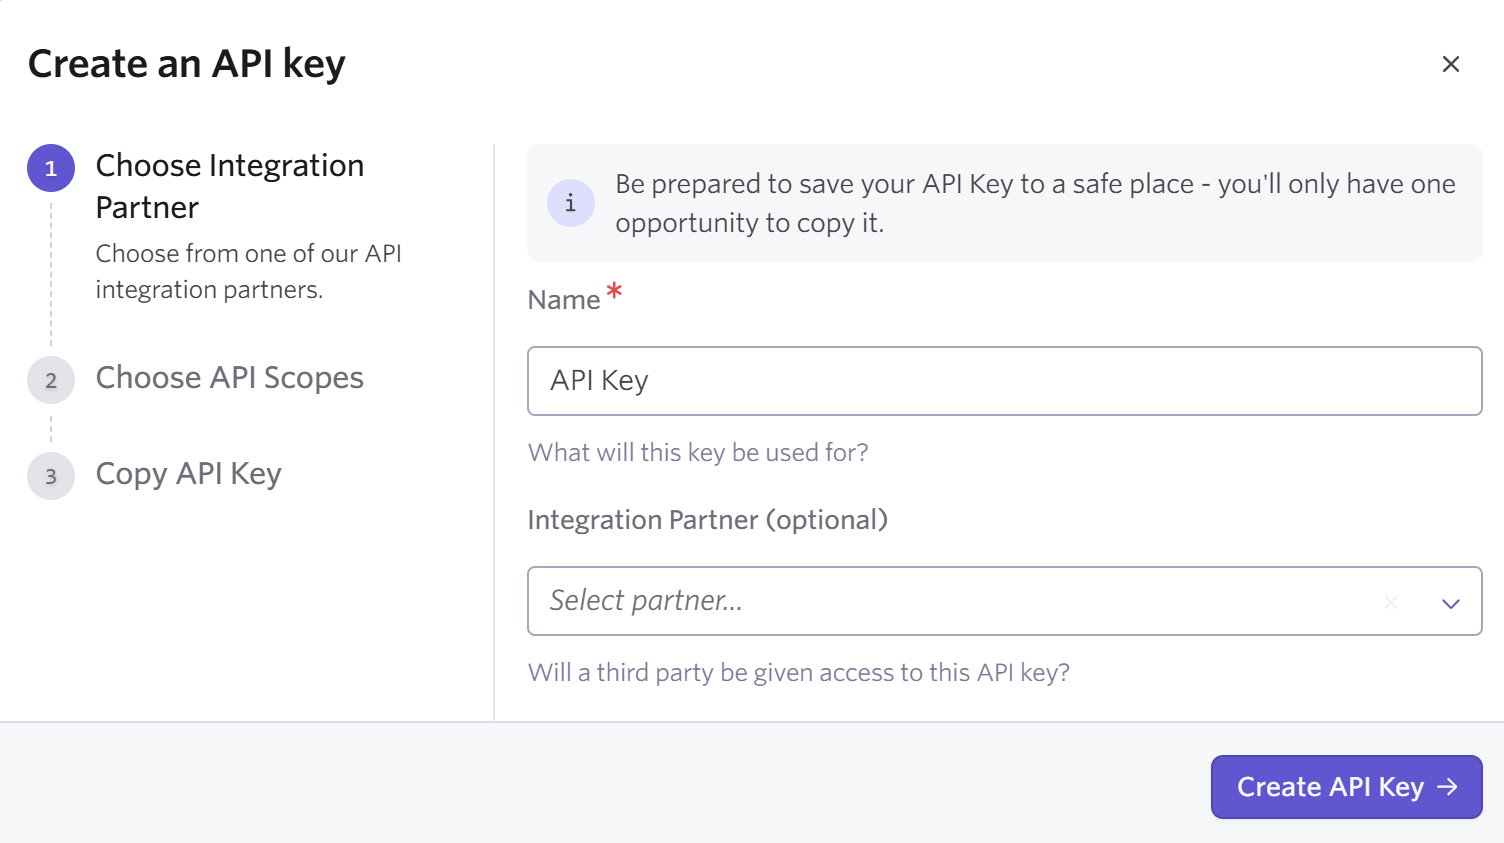The height and width of the screenshot is (843, 1504).
Task: Close the Create an API key dialog
Action: 1450,64
